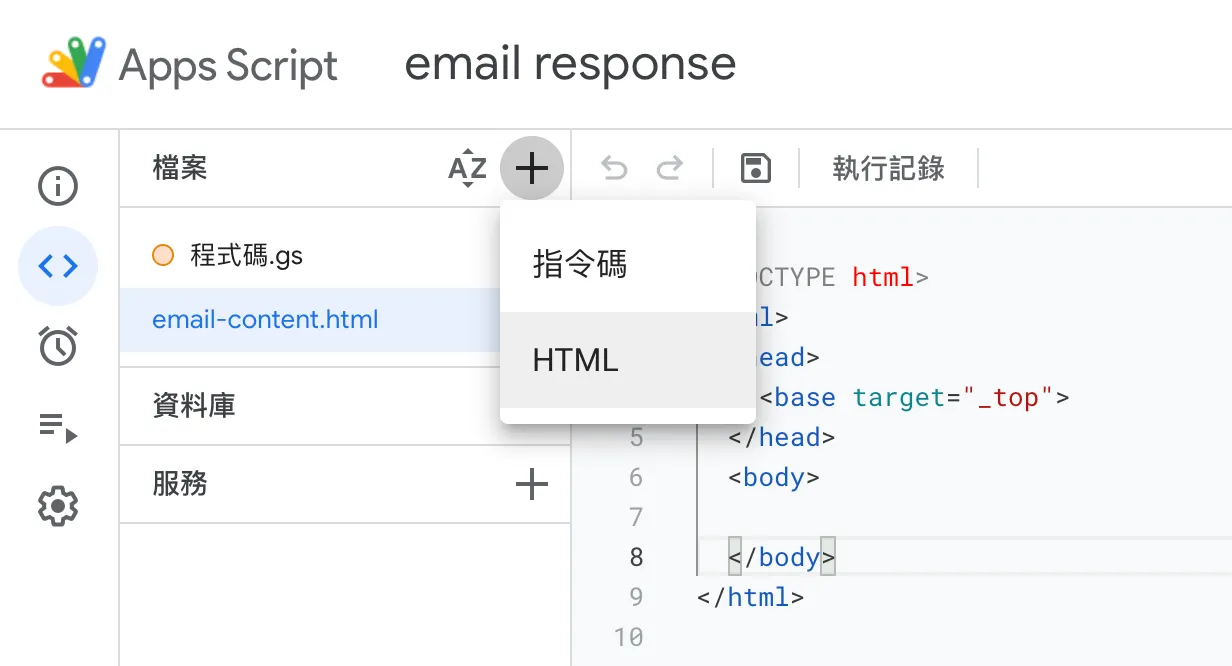Image resolution: width=1232 pixels, height=666 pixels.
Task: Place cursor on the closing </body> tag
Action: click(x=782, y=557)
